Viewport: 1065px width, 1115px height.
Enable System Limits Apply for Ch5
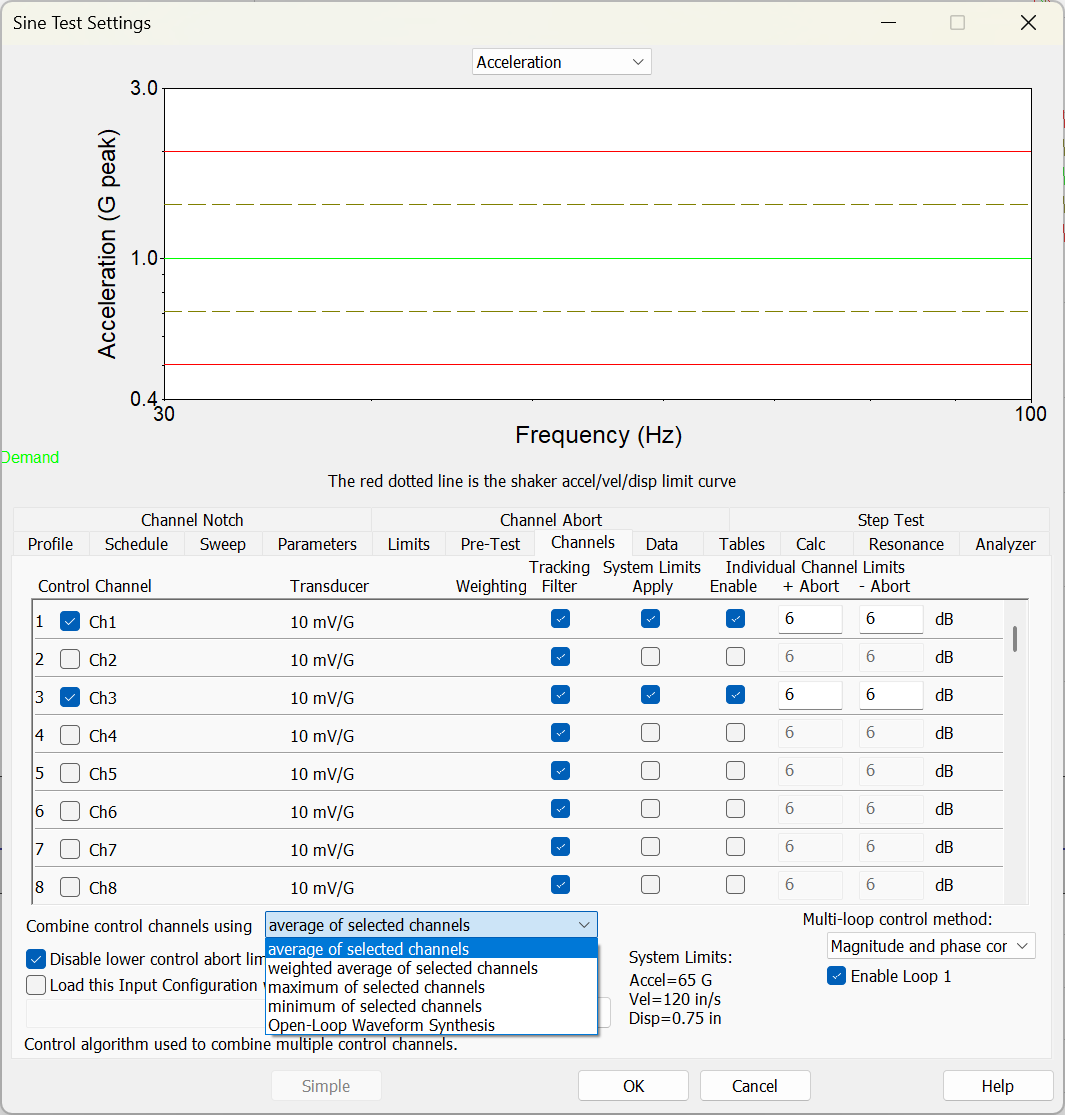651,770
